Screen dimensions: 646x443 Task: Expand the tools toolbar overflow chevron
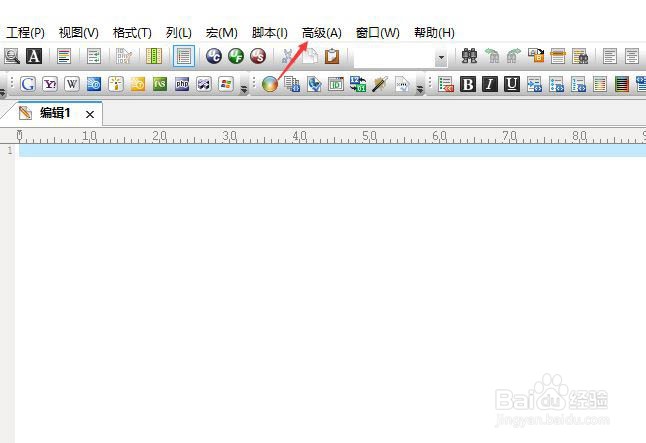point(420,89)
